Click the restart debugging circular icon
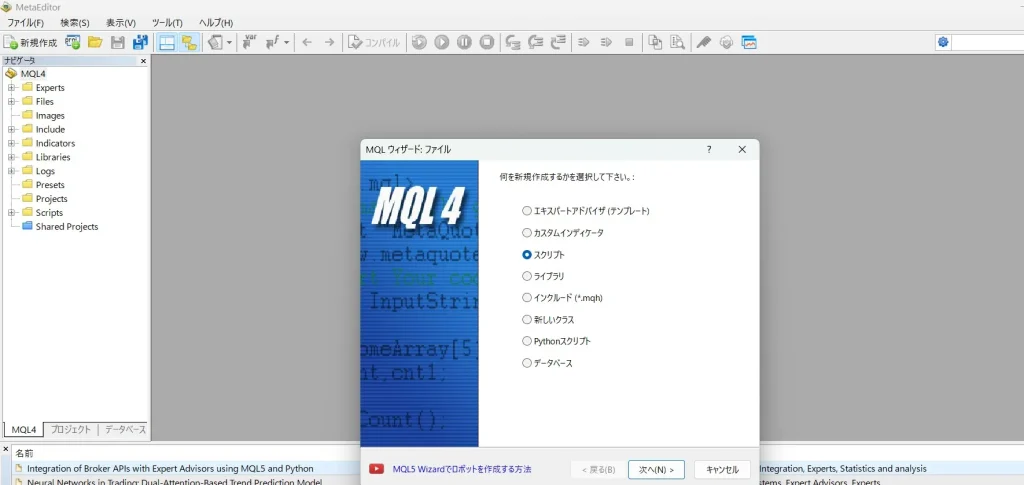The image size is (1024, 485). (419, 42)
